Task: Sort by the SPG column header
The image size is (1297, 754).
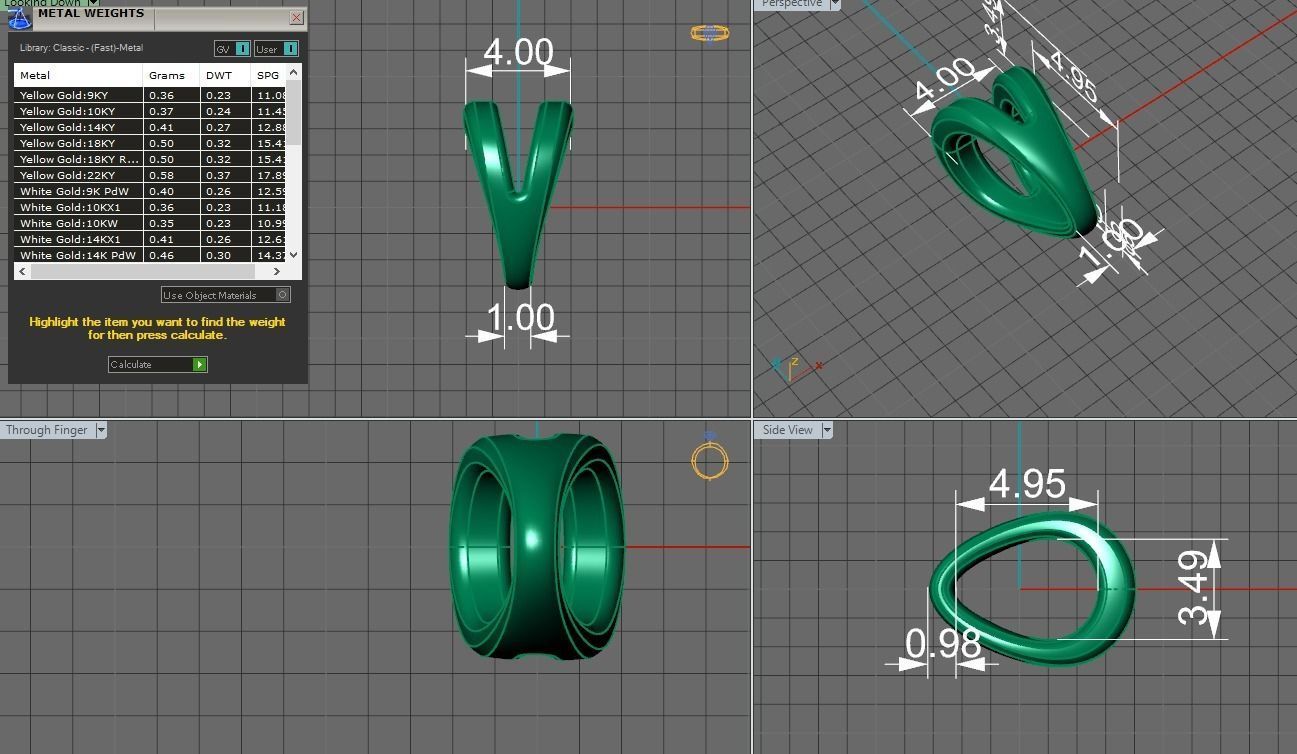Action: [x=269, y=75]
